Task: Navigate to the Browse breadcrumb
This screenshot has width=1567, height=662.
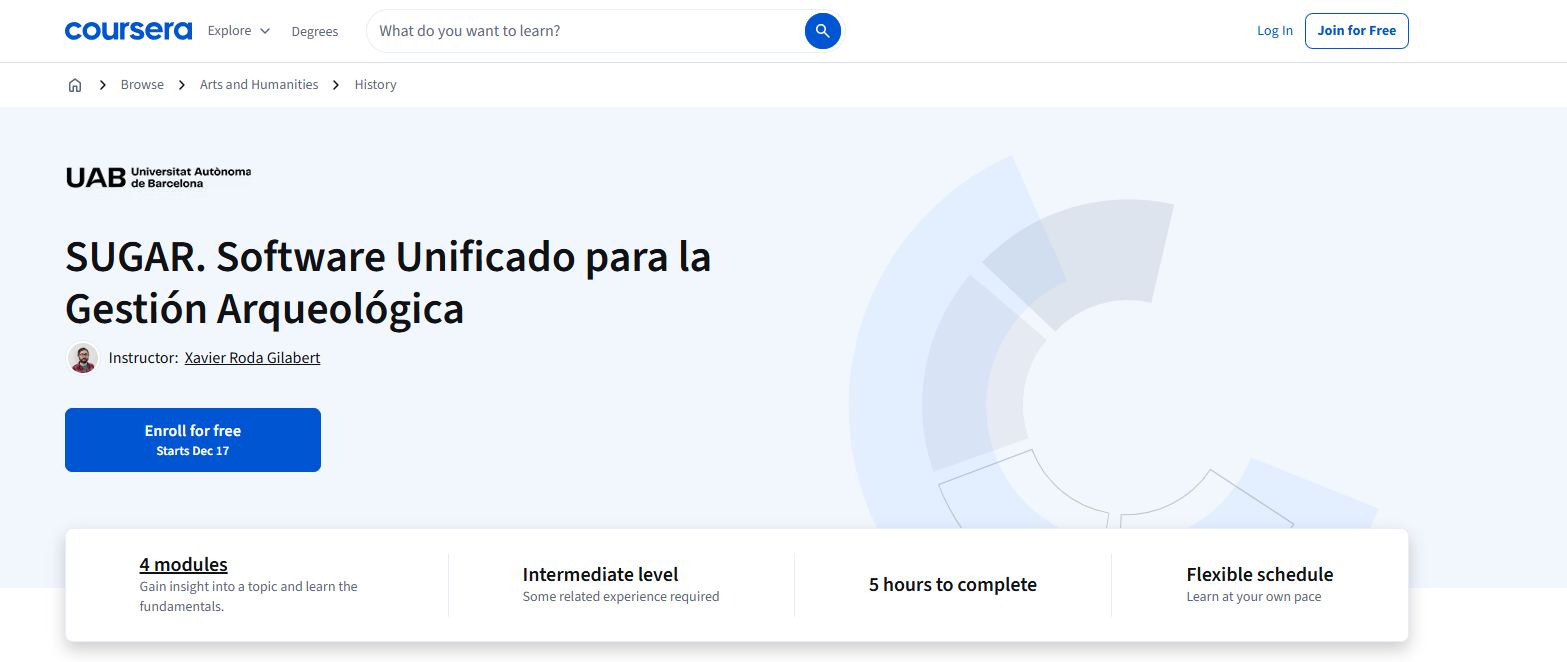Action: pos(142,85)
